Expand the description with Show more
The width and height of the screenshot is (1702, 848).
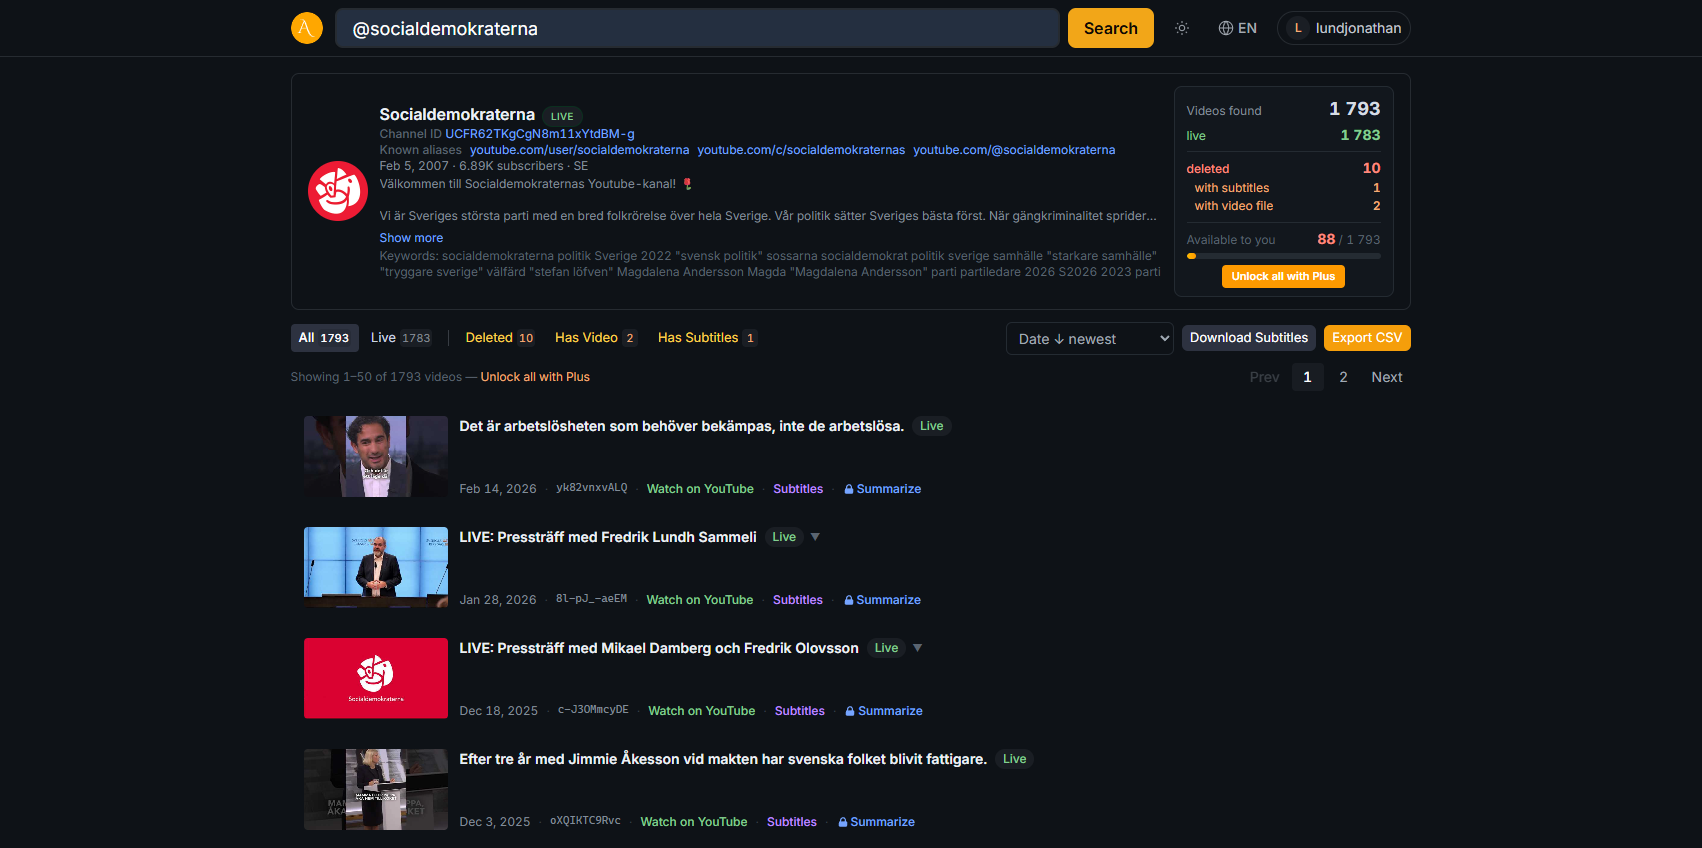coord(411,238)
